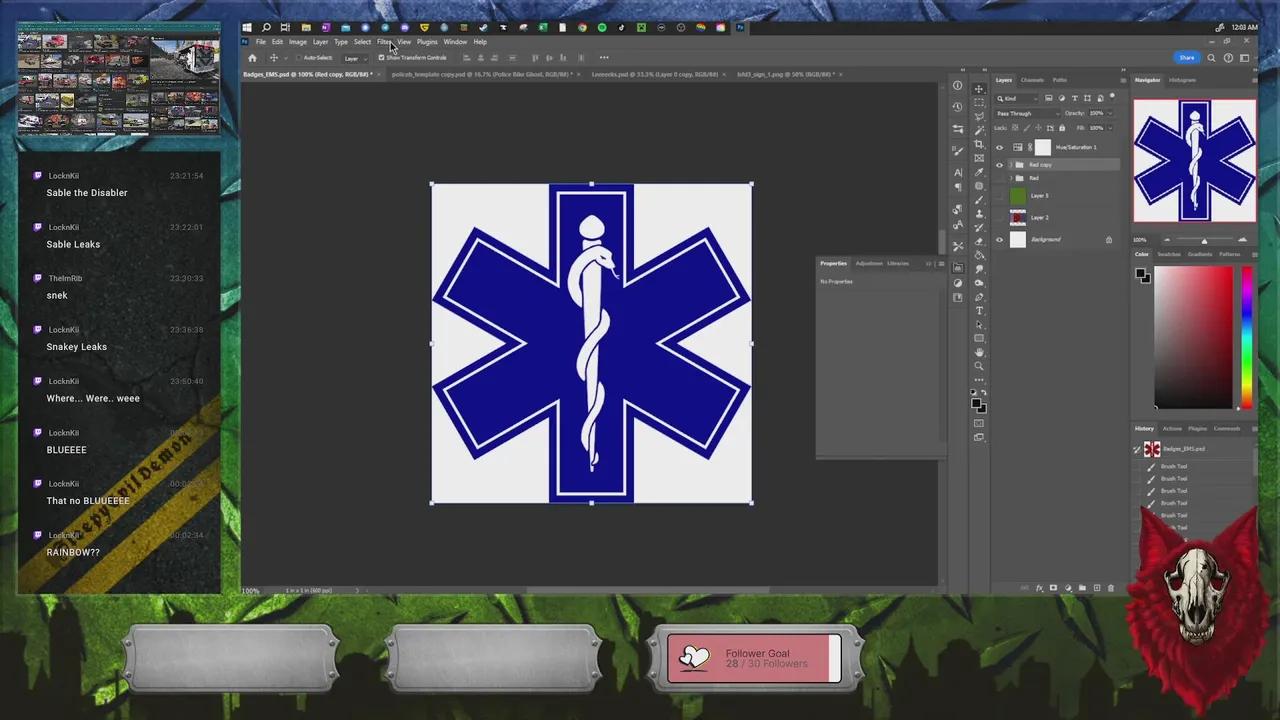
Task: Select the Pen tool
Action: [979, 297]
